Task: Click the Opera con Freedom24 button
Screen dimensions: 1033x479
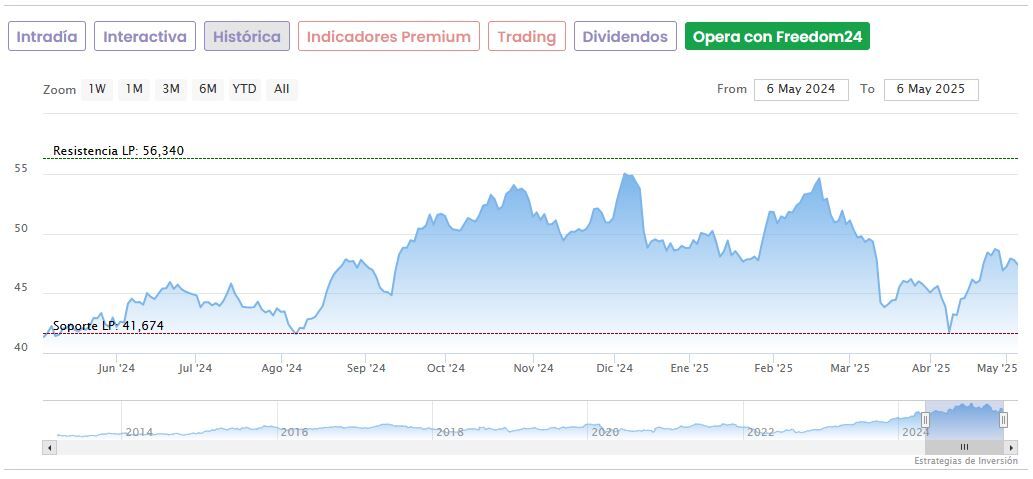Action: [x=777, y=37]
